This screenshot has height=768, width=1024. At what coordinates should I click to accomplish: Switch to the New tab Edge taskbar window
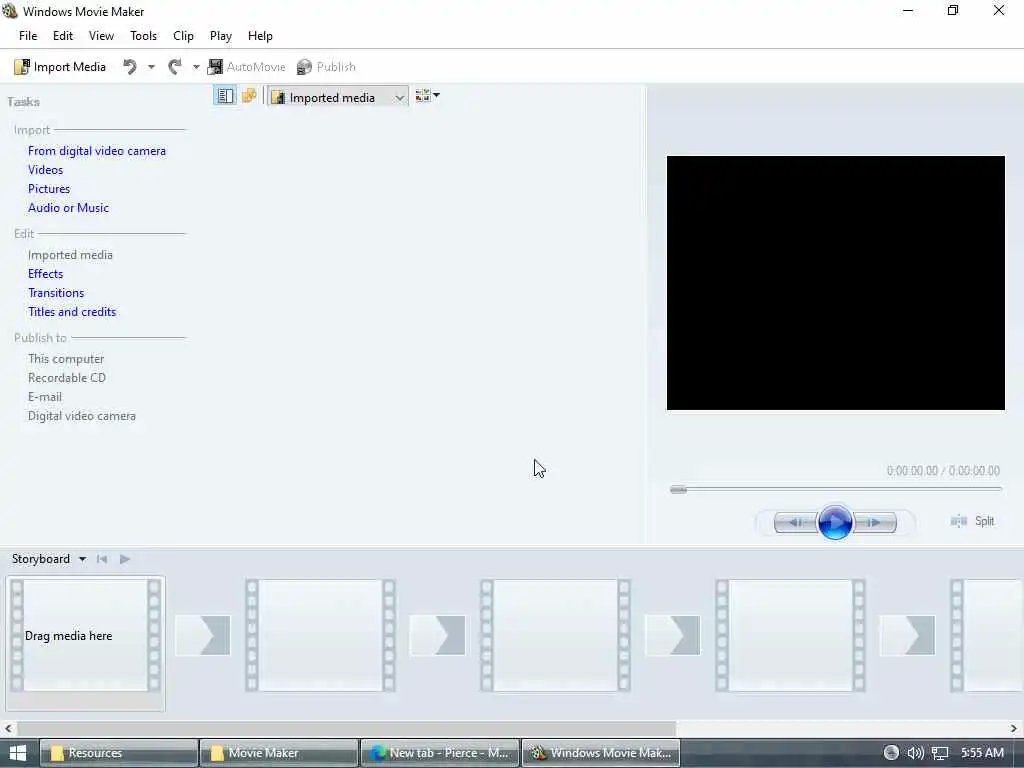point(440,752)
